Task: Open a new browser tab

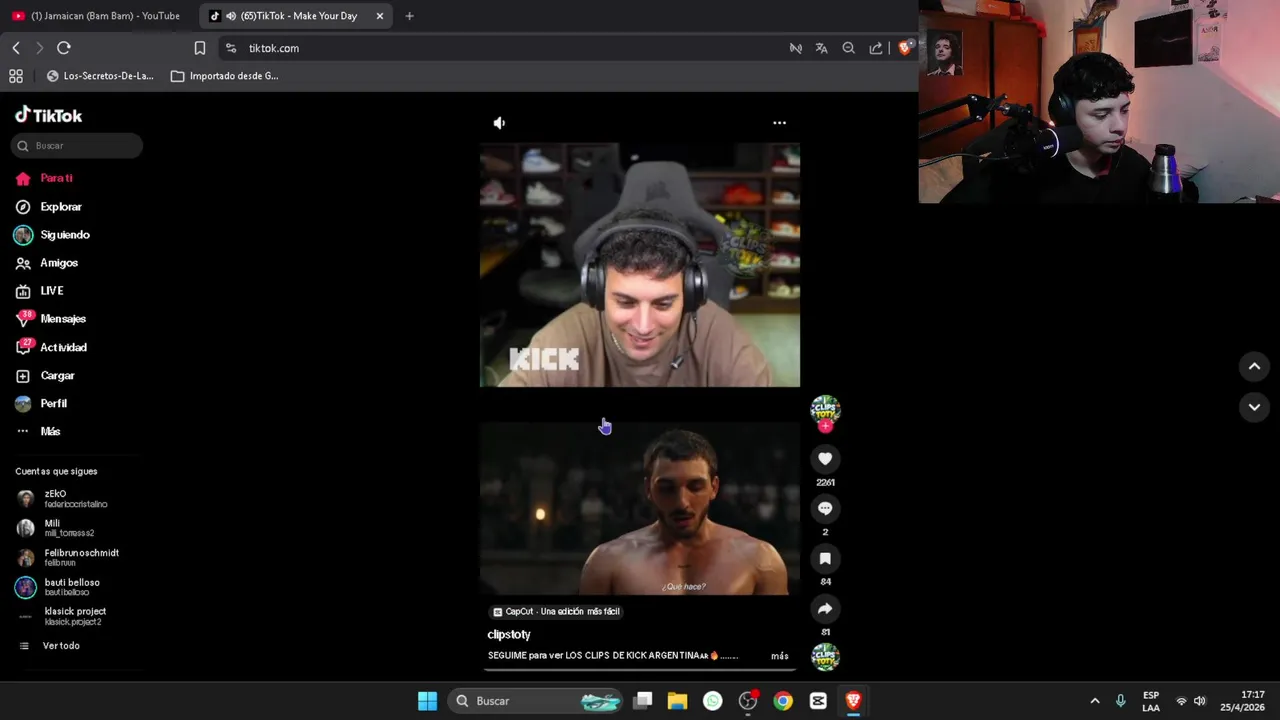Action: click(409, 16)
